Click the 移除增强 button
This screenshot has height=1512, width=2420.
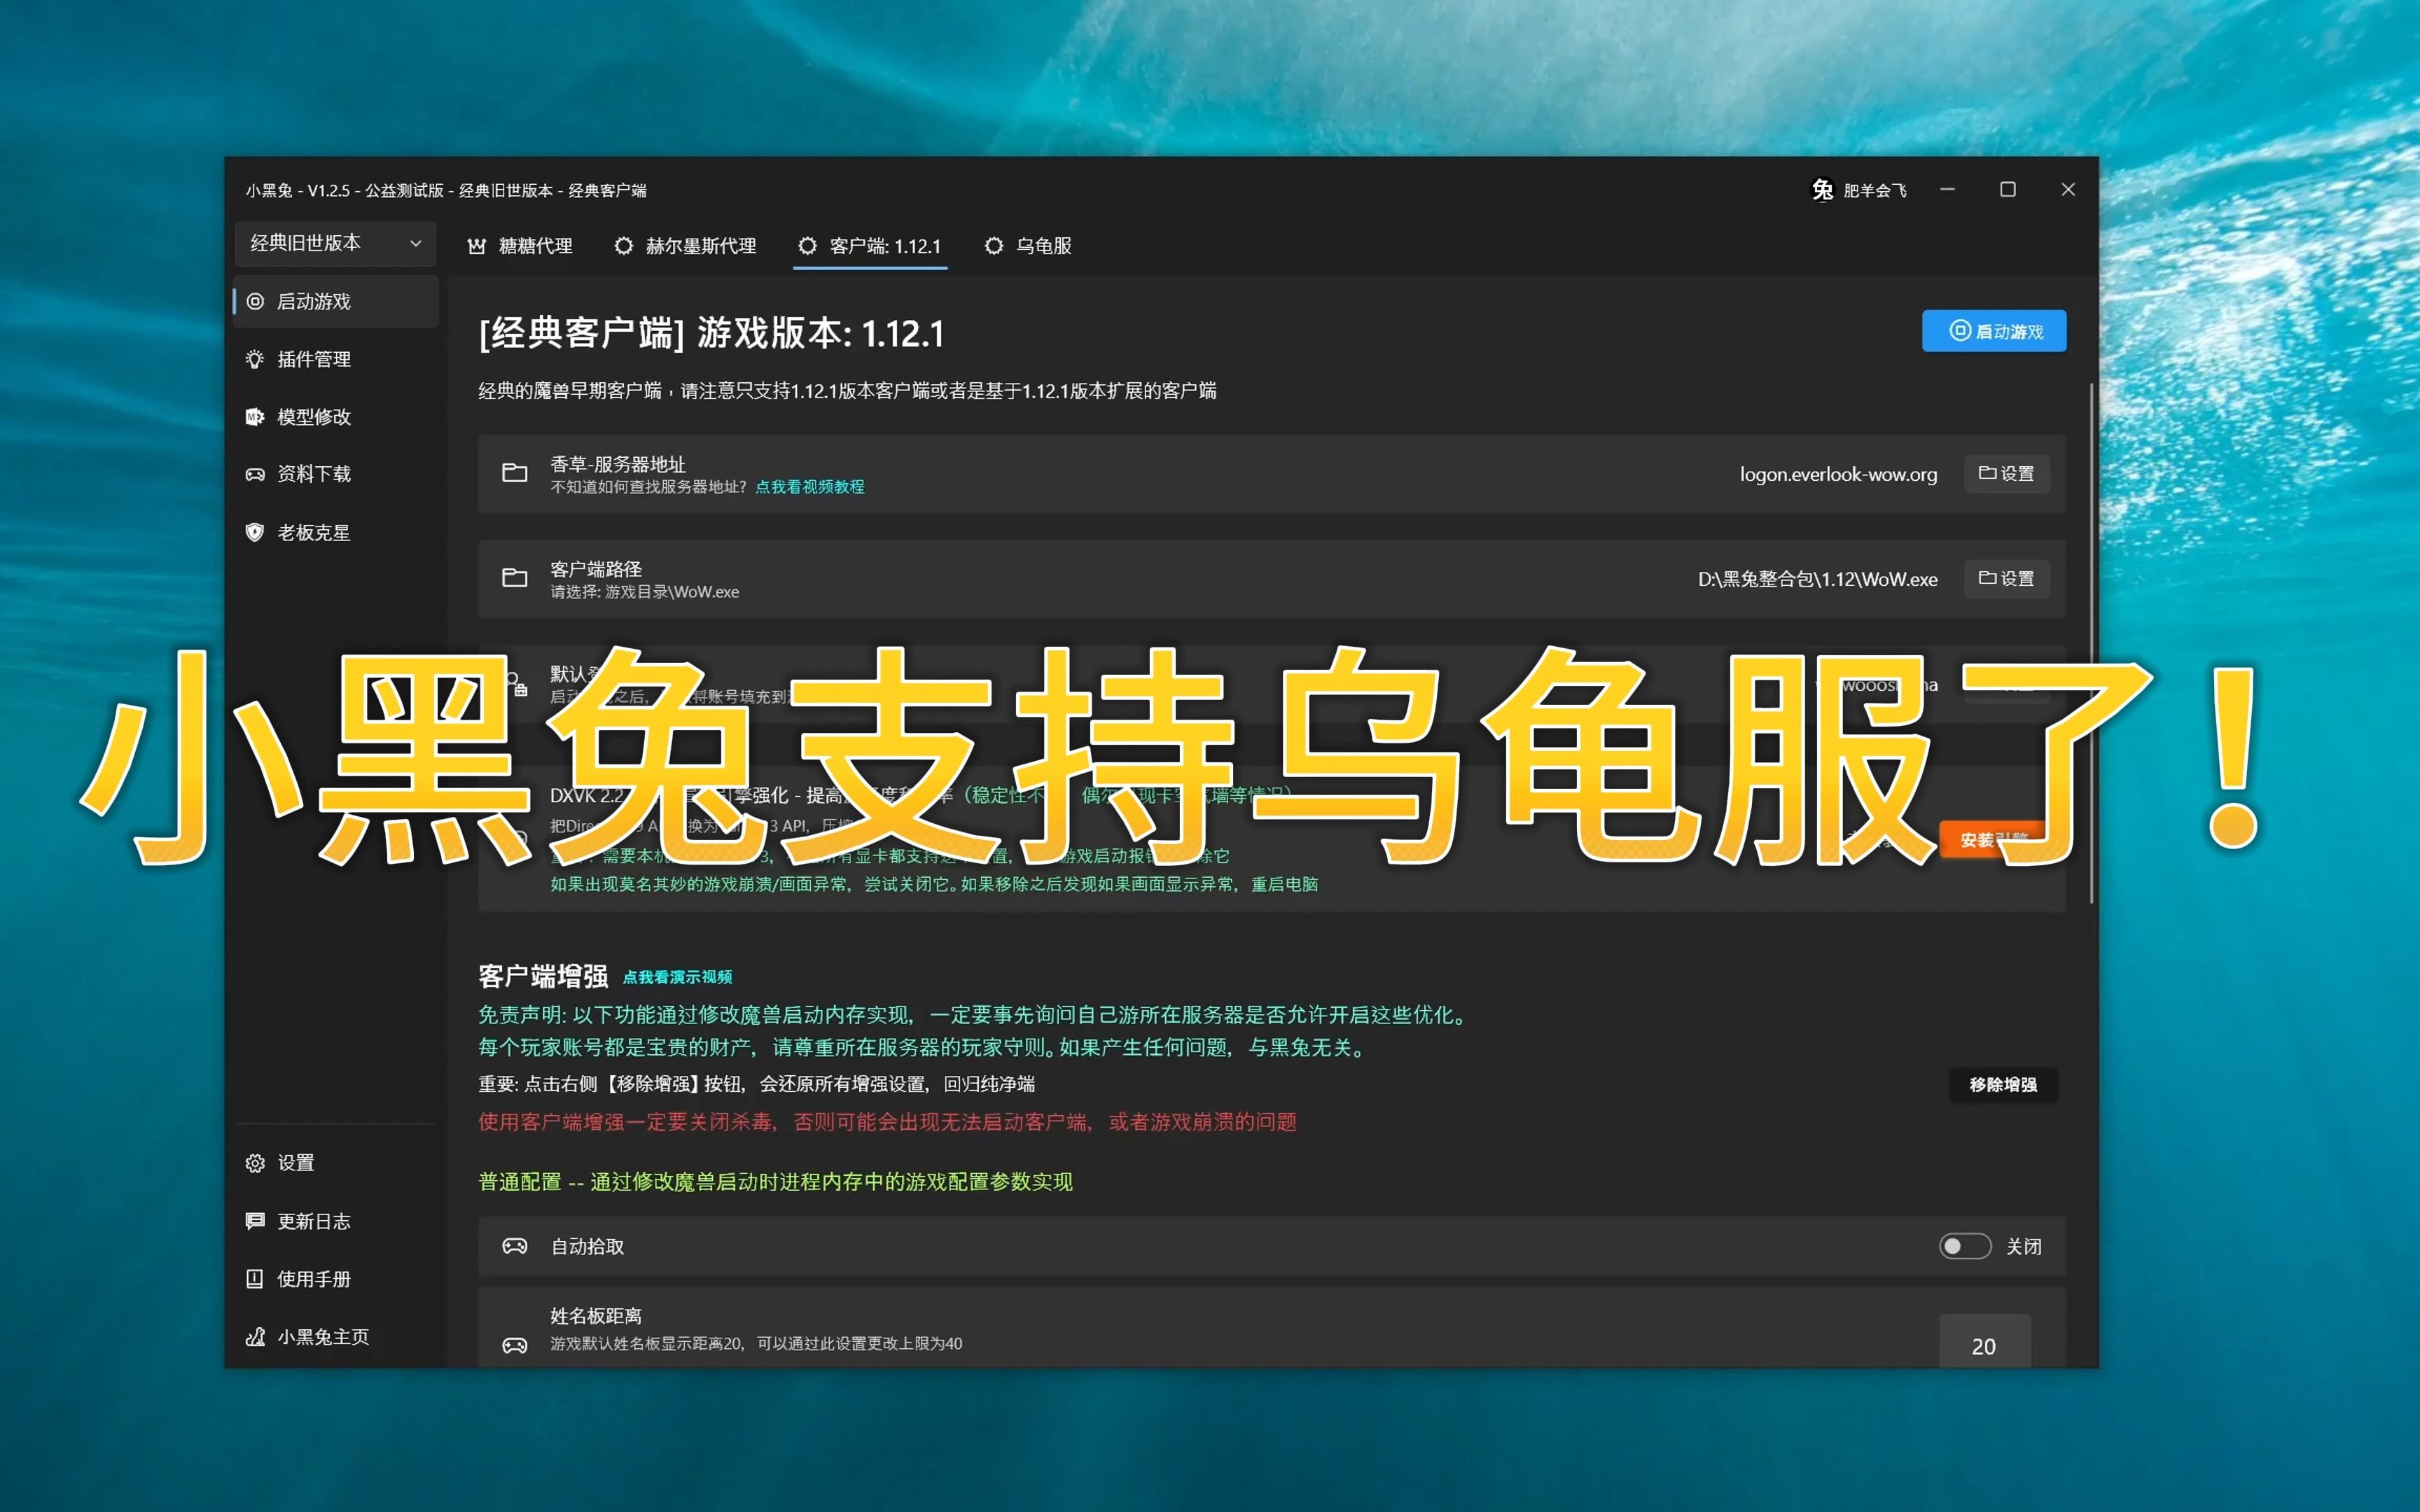point(2003,1085)
